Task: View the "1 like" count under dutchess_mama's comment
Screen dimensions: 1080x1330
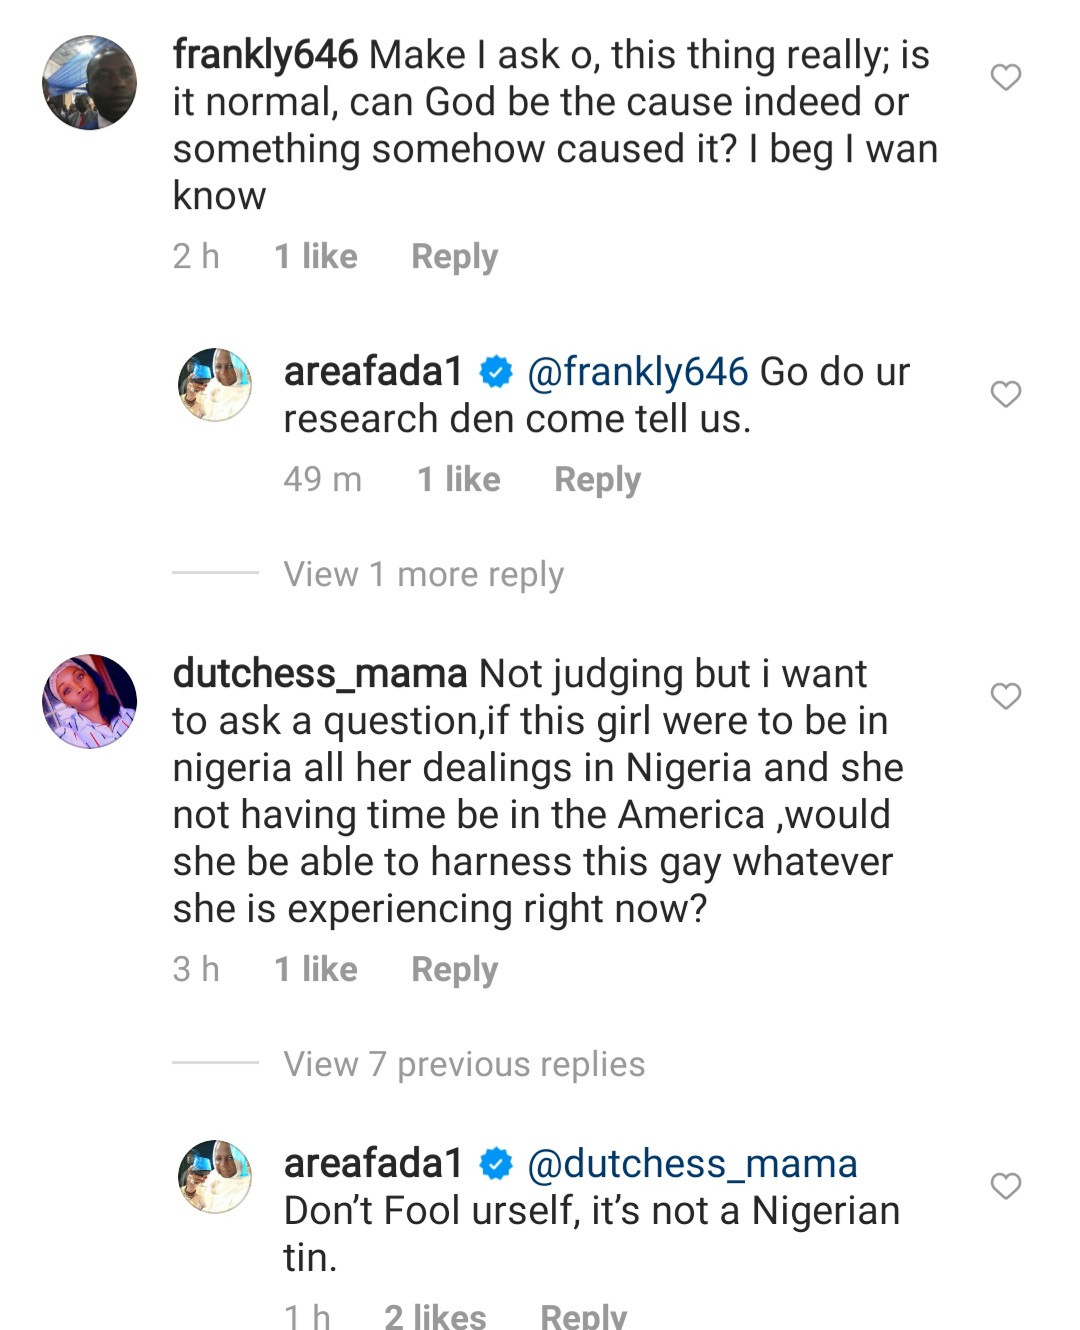Action: coord(316,970)
